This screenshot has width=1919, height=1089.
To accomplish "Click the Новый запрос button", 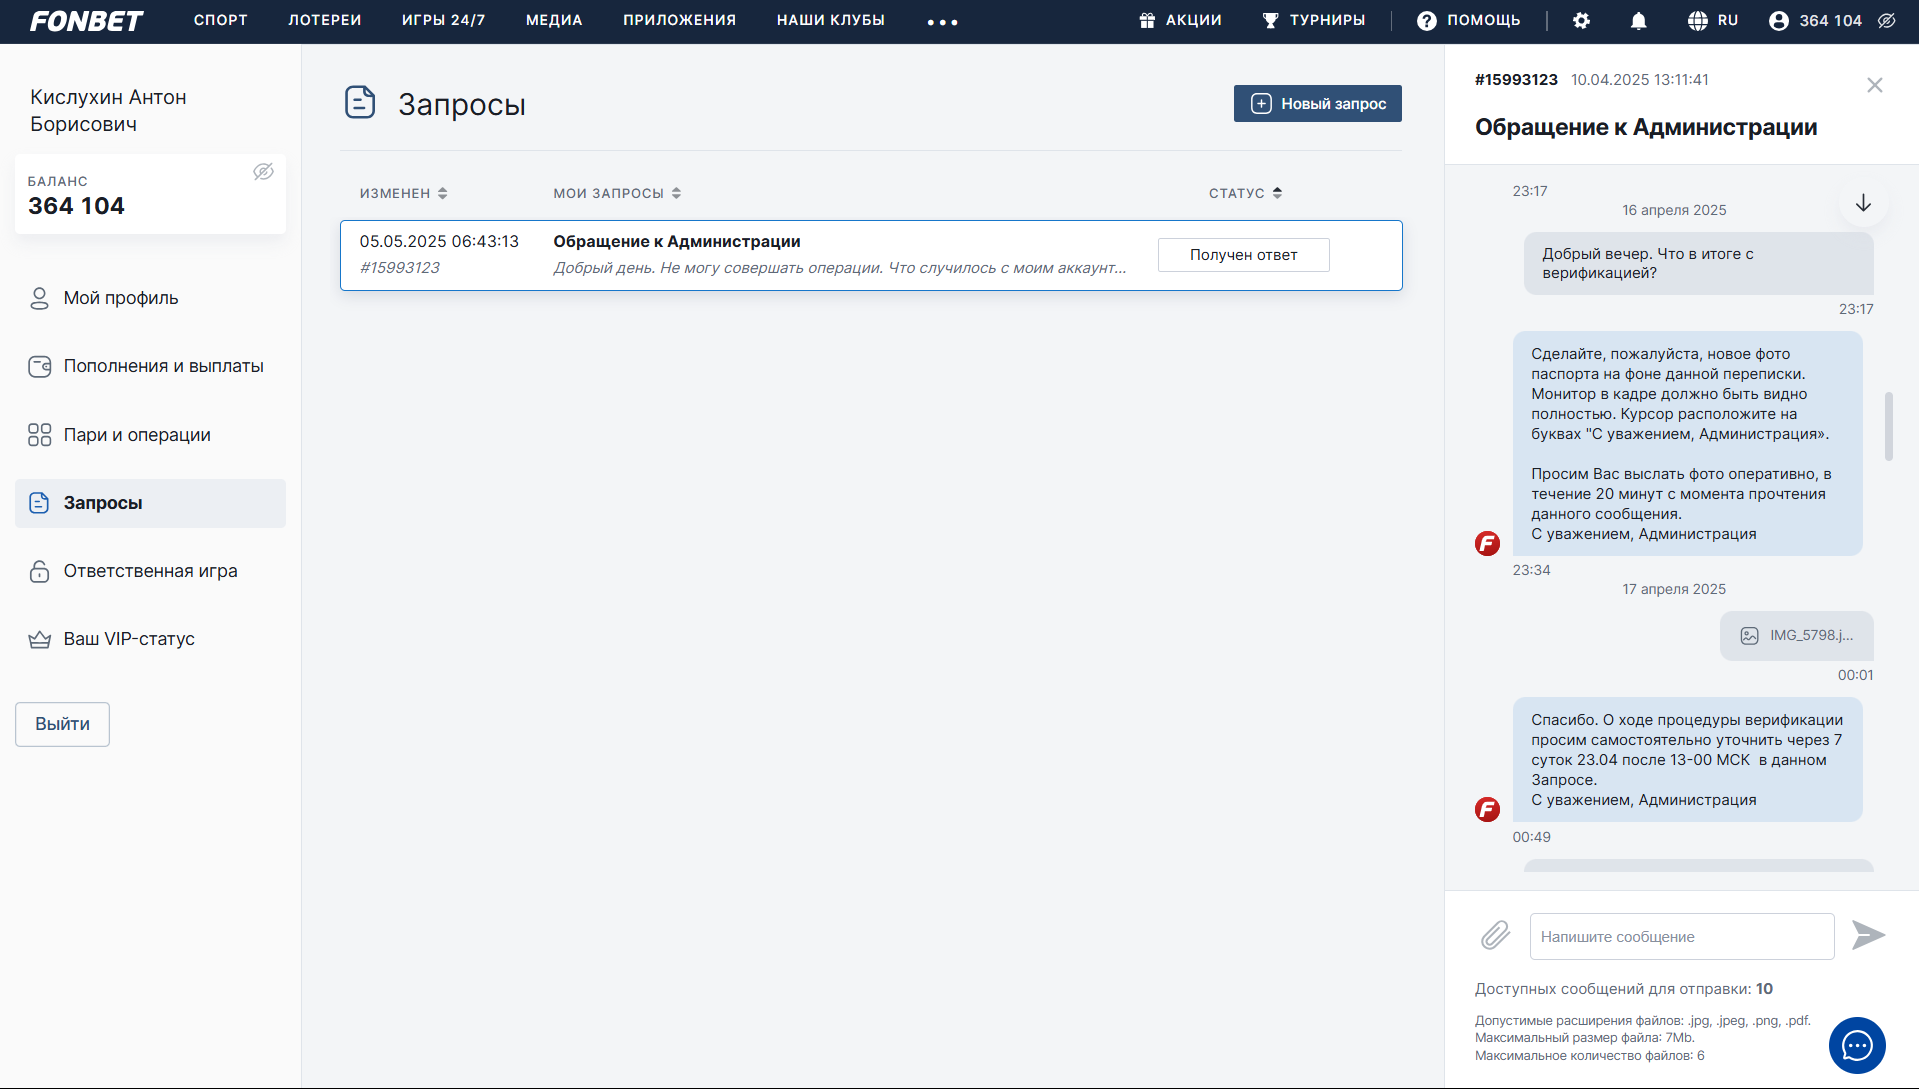I will tap(1317, 104).
